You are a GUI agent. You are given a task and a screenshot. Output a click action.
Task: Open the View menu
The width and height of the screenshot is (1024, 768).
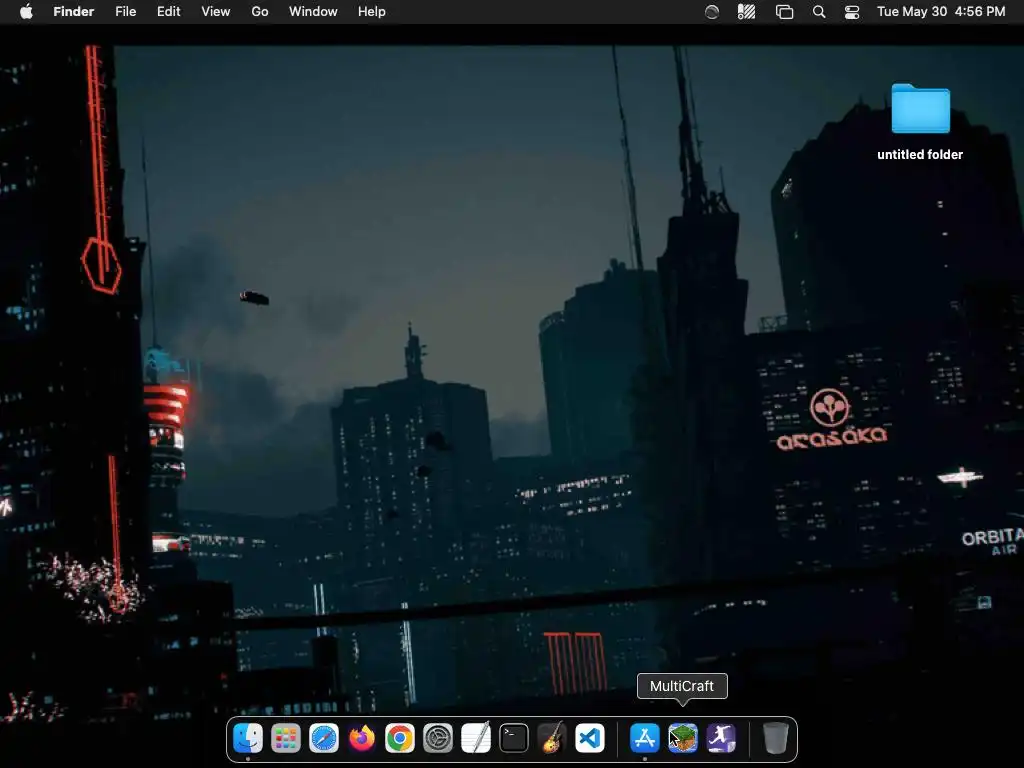click(x=216, y=12)
